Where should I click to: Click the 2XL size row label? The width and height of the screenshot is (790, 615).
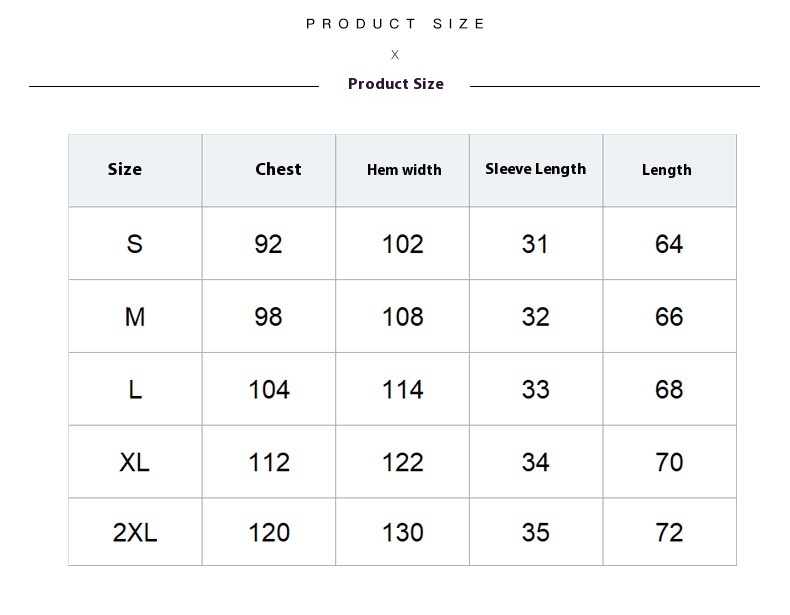point(135,532)
